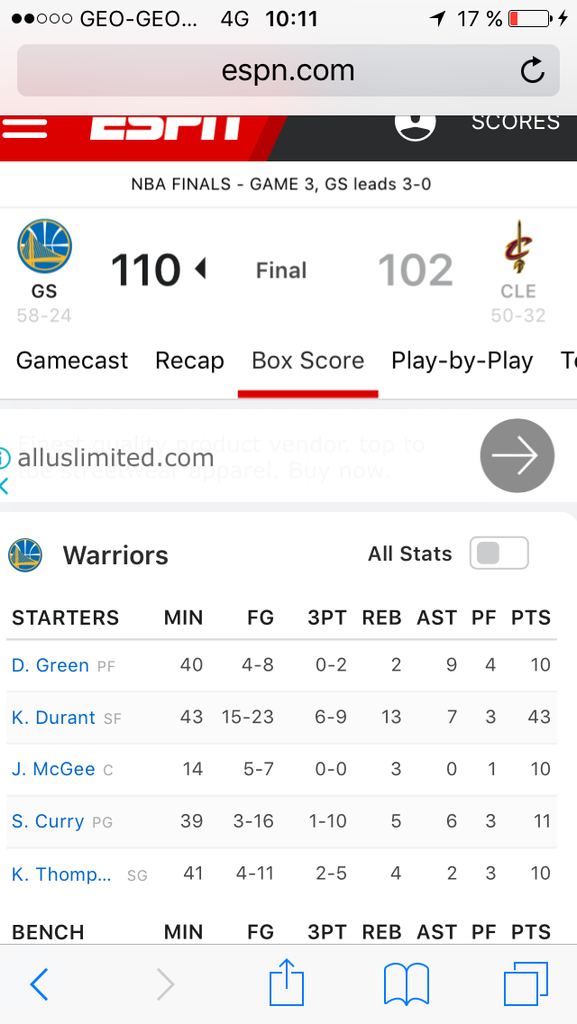Open the Recap tab

tap(190, 360)
